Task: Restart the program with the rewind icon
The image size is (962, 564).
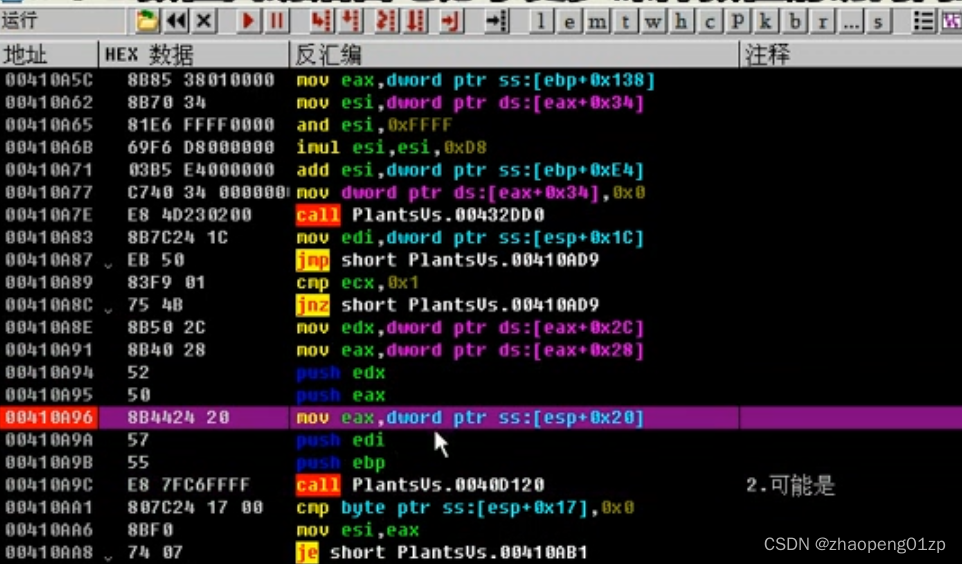Action: coord(176,21)
